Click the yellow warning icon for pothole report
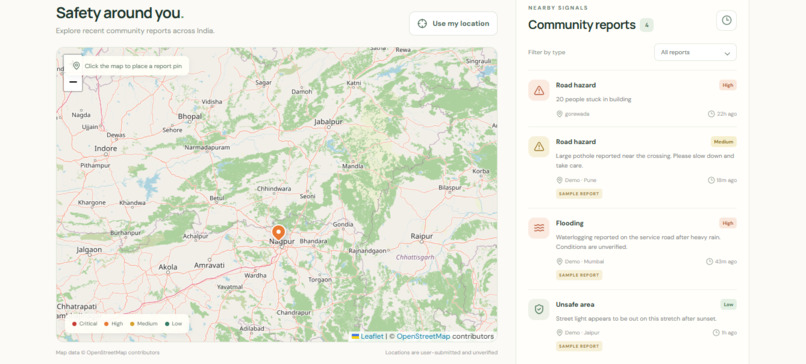The width and height of the screenshot is (806, 364). (x=539, y=147)
